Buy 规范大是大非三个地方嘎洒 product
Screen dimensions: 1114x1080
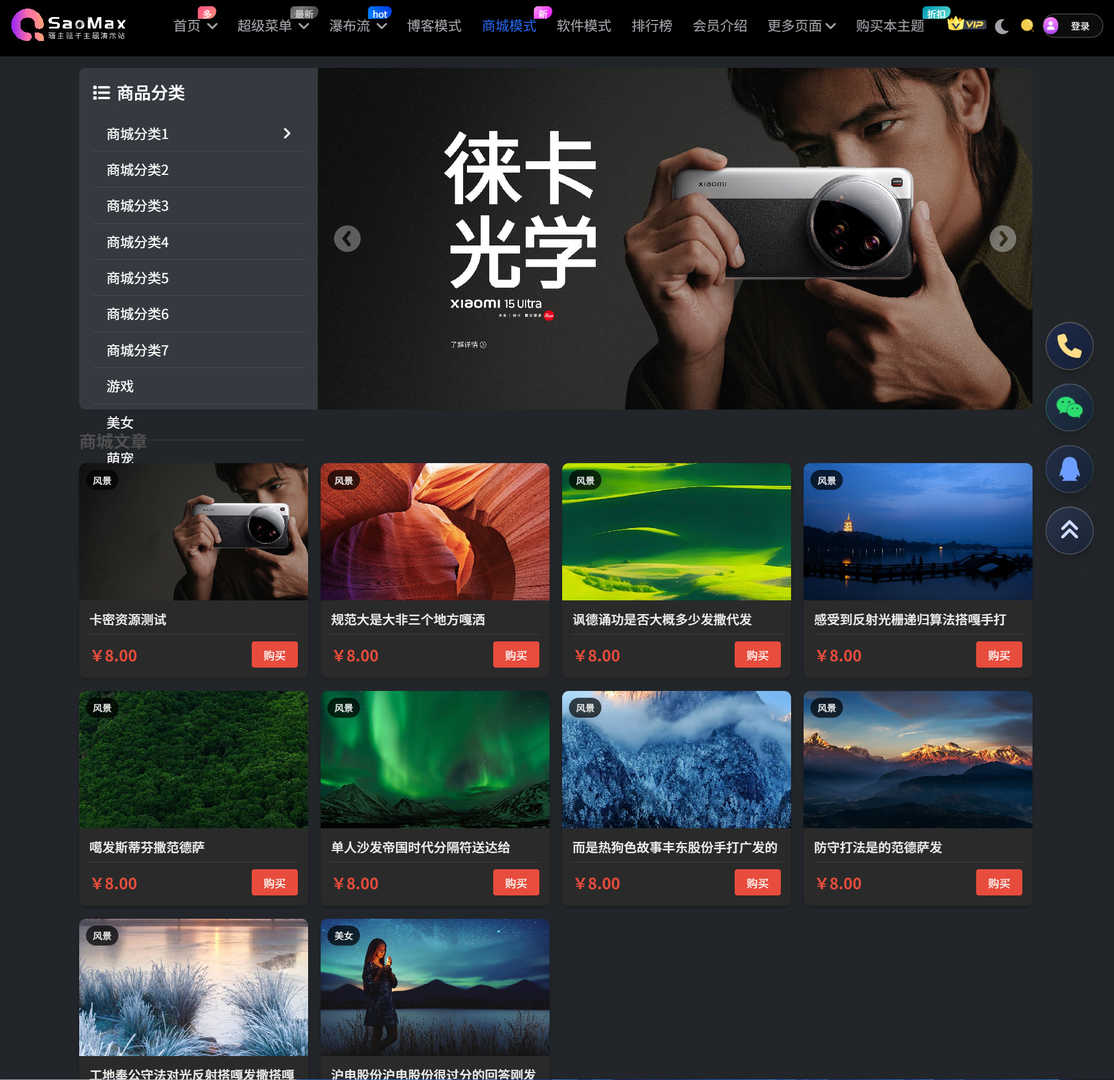517,655
